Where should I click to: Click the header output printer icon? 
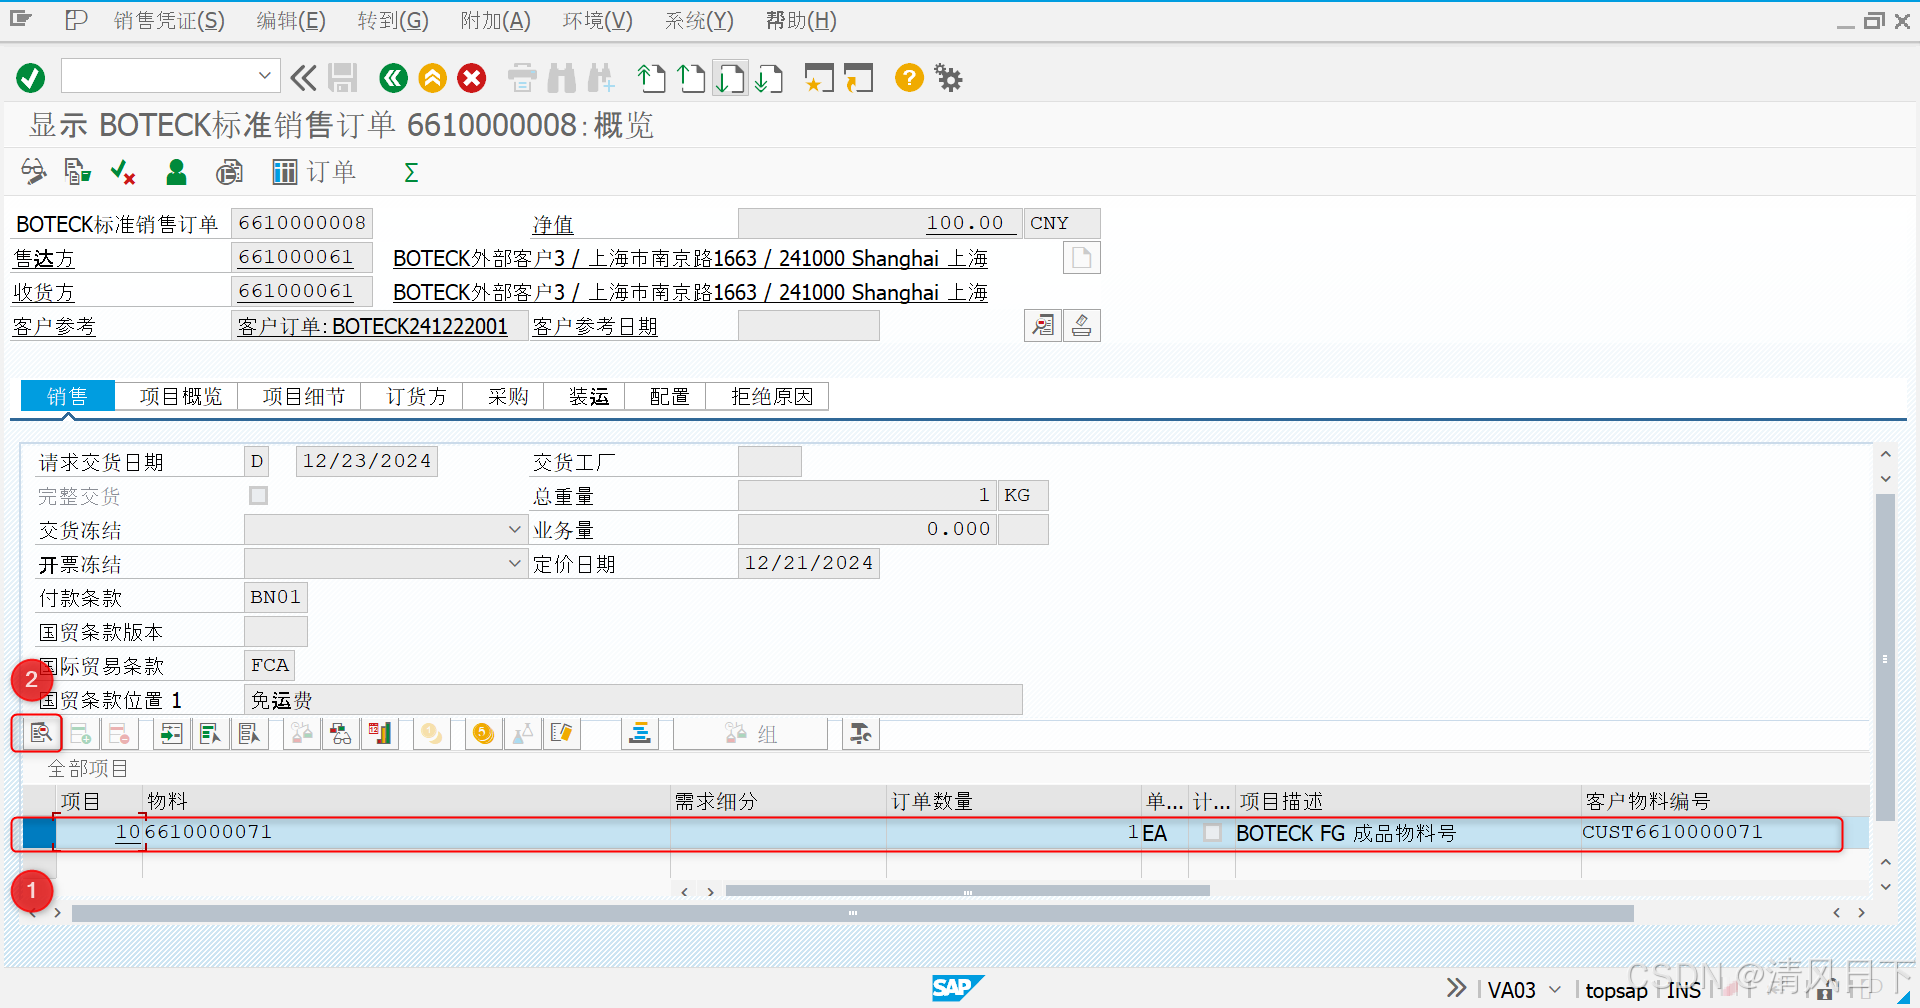1082,325
